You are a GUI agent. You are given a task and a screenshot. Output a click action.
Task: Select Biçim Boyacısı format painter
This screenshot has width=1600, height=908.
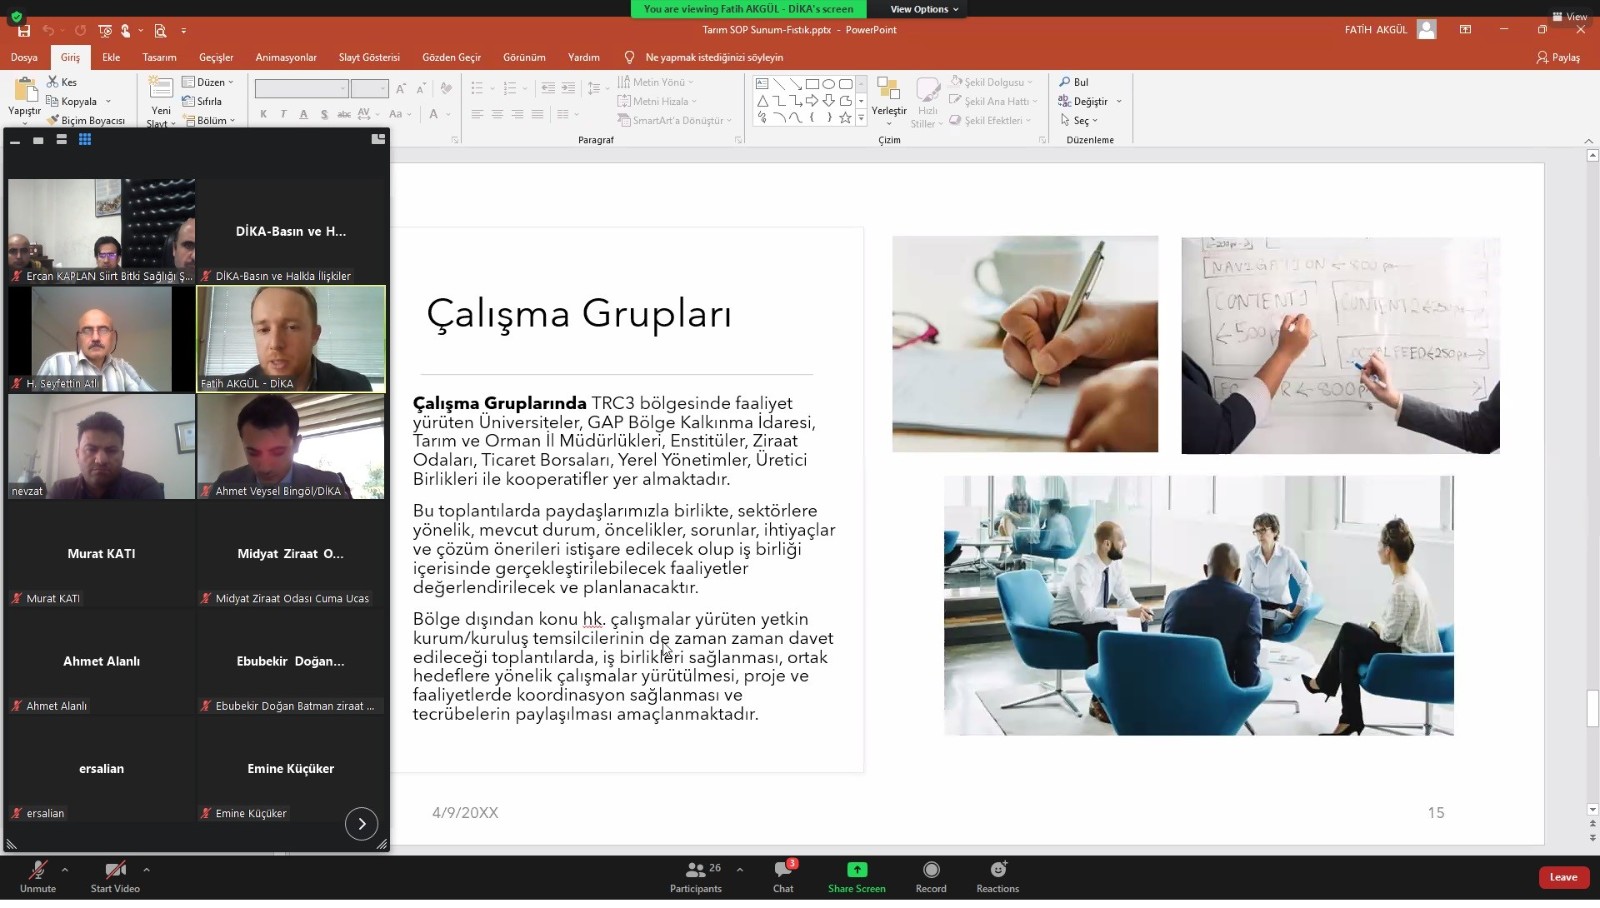tap(86, 120)
